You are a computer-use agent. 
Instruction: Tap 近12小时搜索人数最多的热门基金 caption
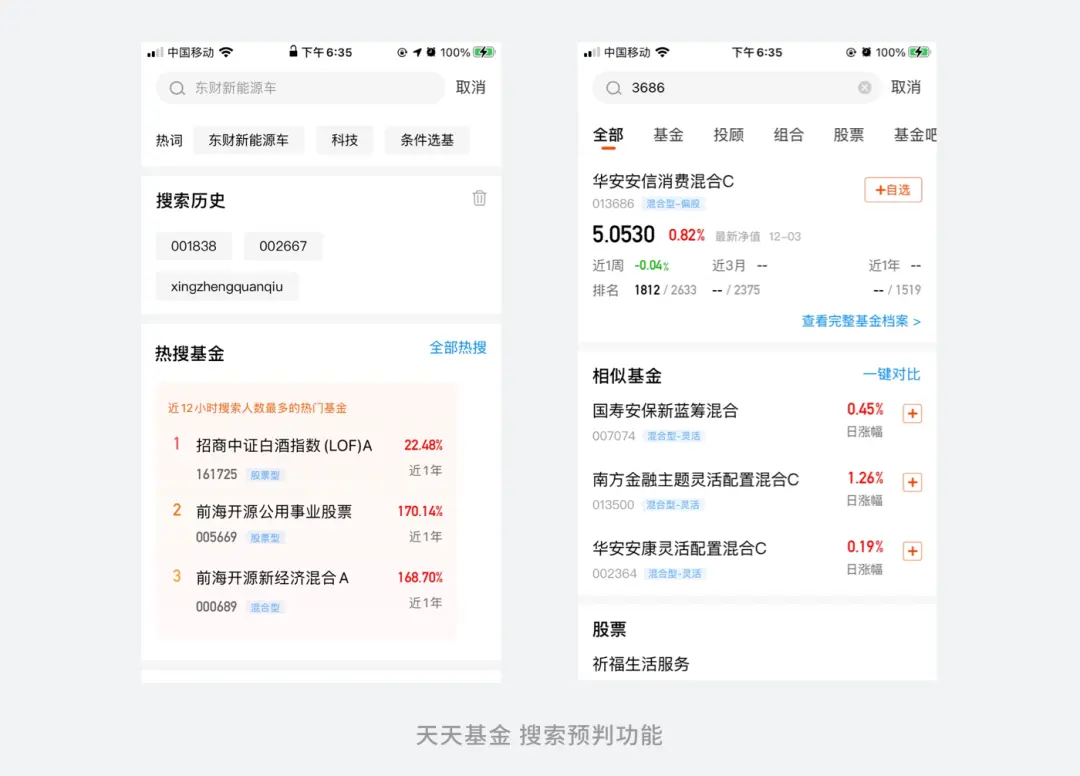pyautogui.click(x=257, y=408)
